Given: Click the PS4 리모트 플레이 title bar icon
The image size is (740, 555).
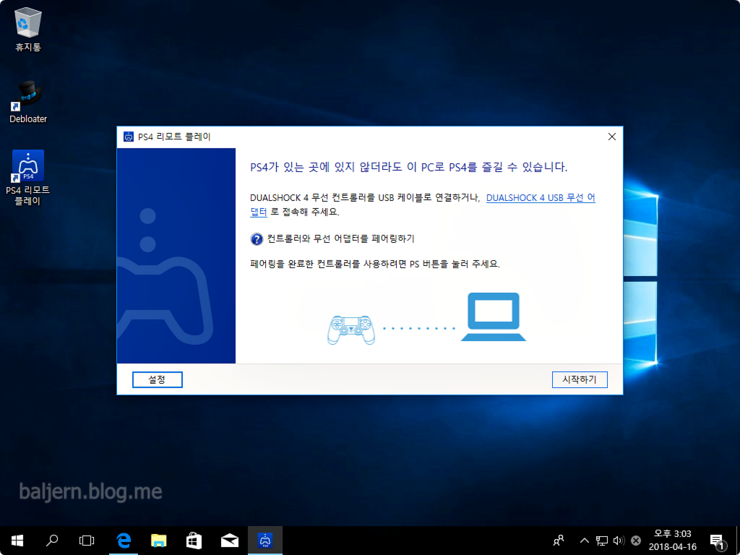Looking at the screenshot, I should click(x=129, y=137).
